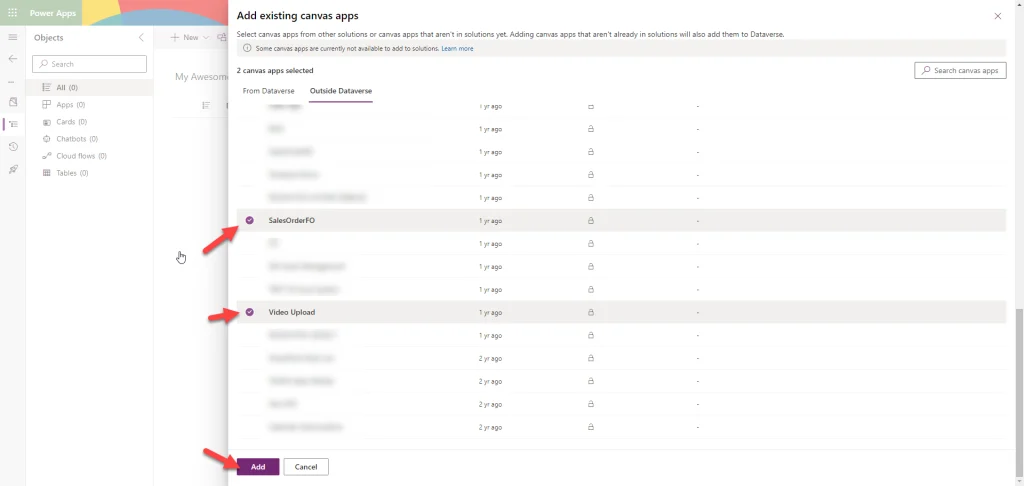
Task: Click the Add button
Action: 258,466
